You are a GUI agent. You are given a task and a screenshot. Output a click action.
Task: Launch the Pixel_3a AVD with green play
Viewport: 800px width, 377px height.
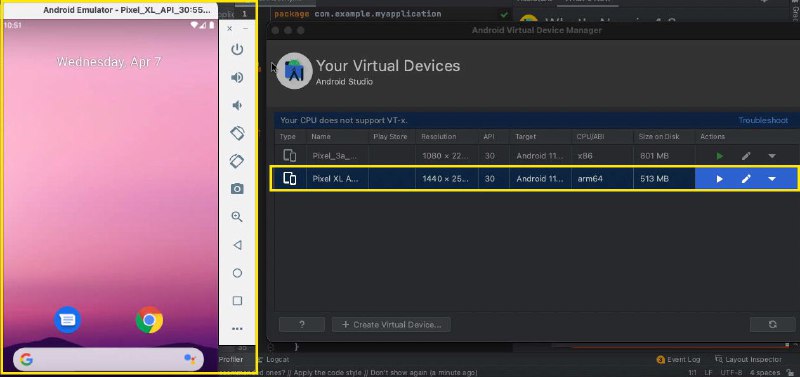point(719,156)
